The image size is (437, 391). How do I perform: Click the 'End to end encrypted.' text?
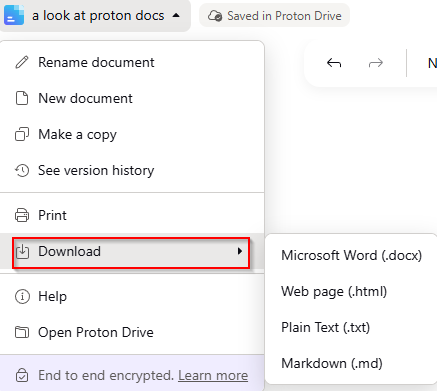tap(106, 375)
